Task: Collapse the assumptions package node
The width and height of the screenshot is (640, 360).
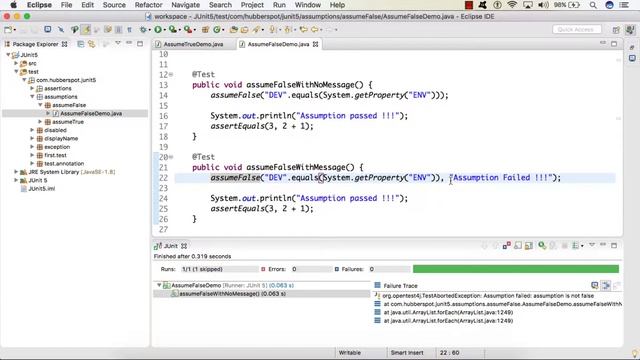Action: pos(32,97)
